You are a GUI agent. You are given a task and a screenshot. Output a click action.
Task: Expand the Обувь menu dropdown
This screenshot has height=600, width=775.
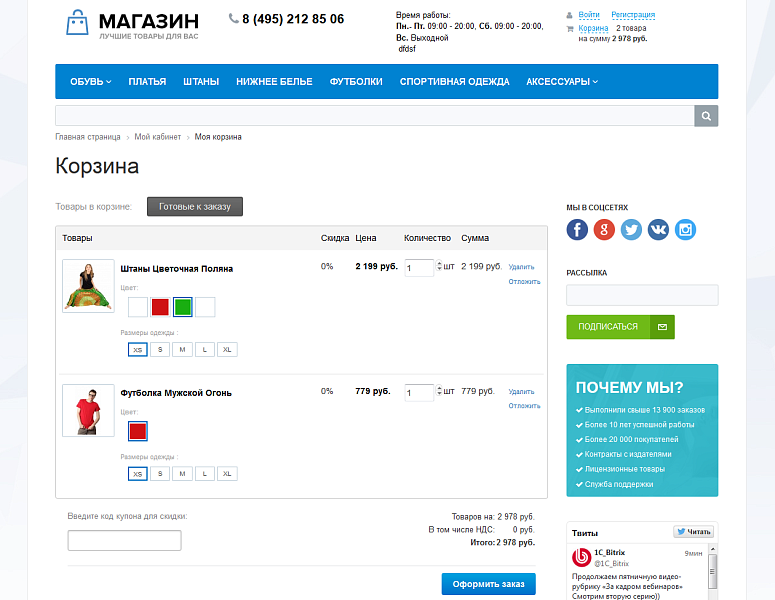pos(90,82)
